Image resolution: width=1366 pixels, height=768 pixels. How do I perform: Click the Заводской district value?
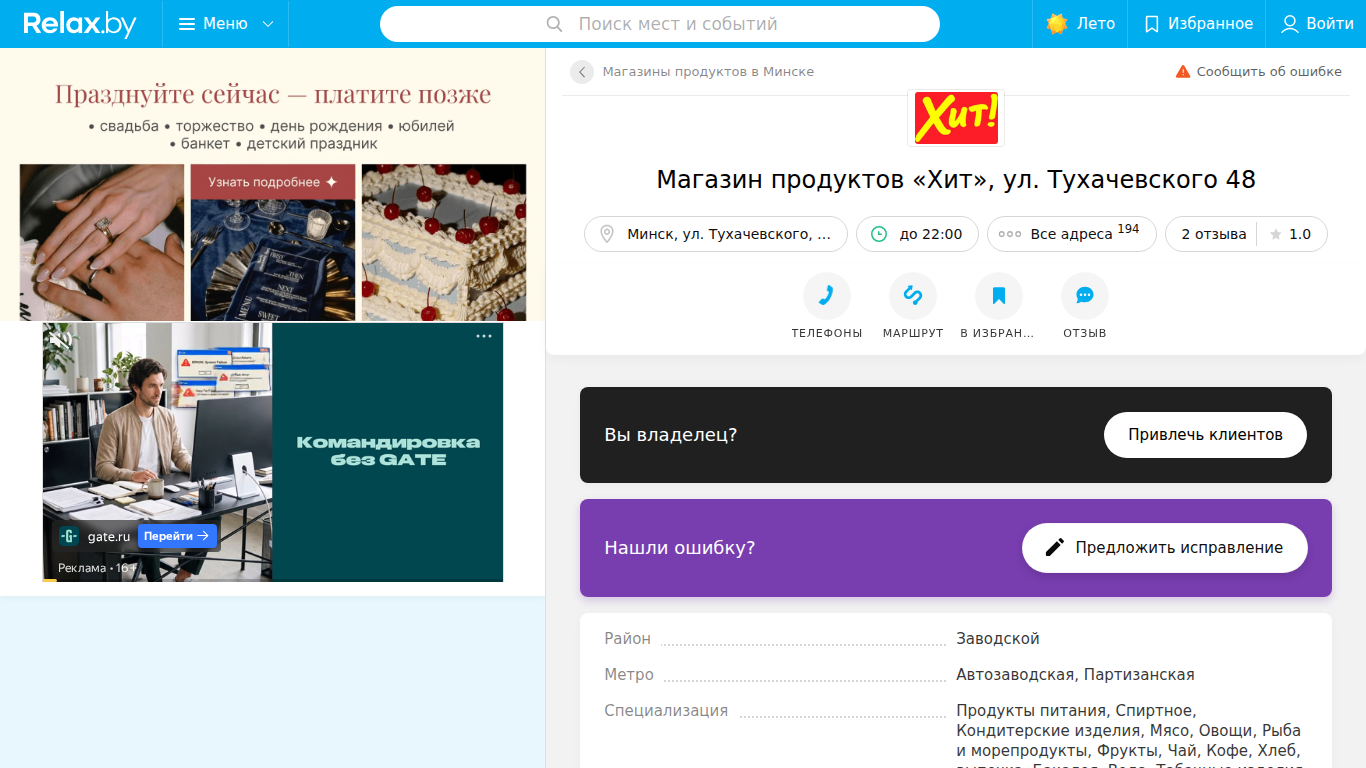[998, 638]
